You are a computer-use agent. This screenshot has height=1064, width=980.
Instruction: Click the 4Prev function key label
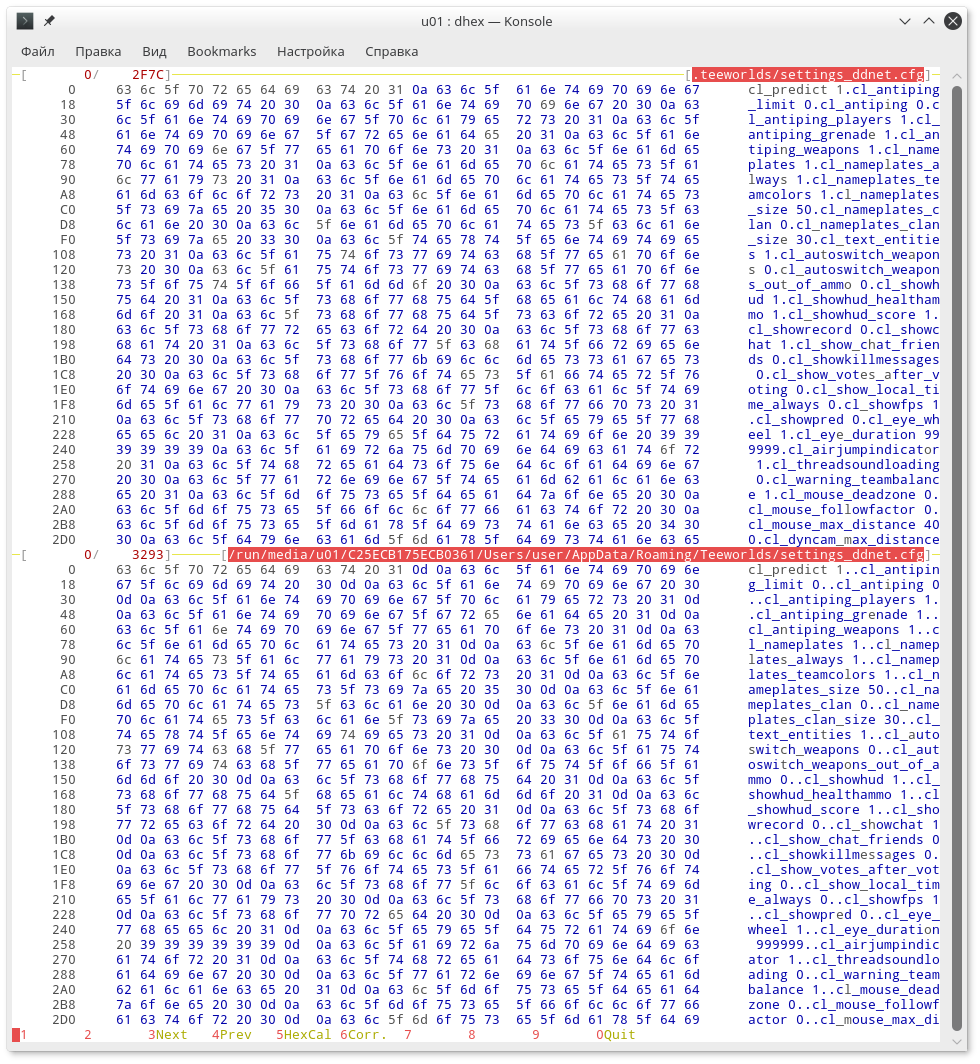(x=231, y=1035)
